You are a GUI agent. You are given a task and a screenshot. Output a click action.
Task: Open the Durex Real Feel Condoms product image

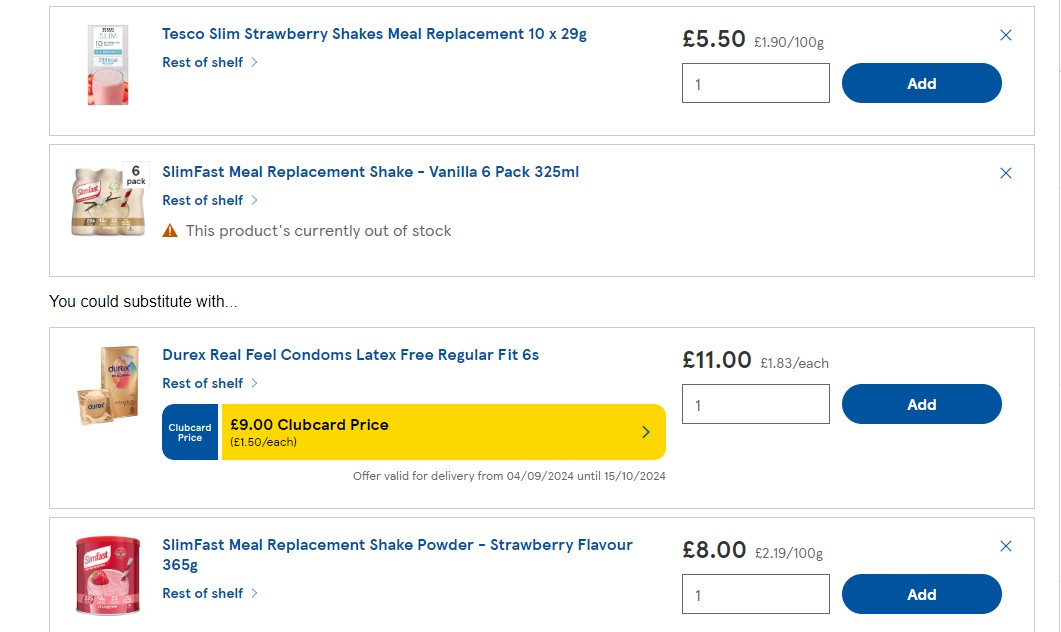[108, 385]
